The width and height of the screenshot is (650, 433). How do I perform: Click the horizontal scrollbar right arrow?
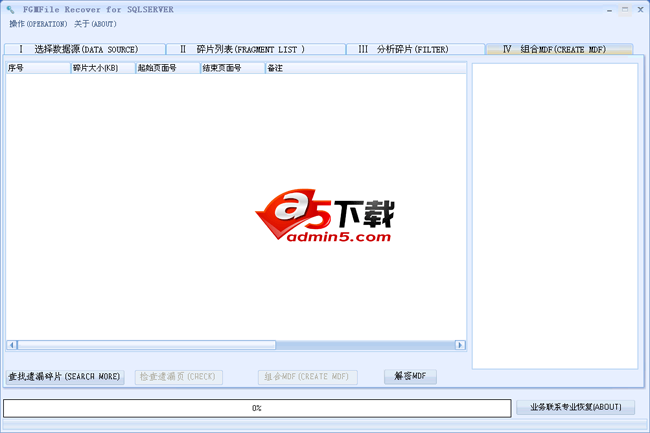[x=460, y=345]
